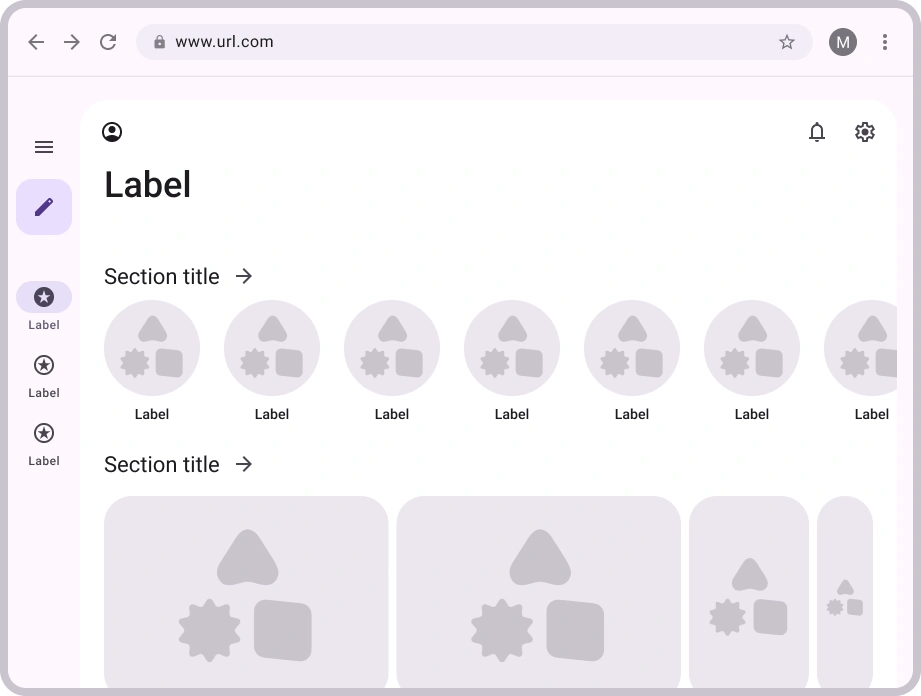Open the first large placeholder card
Image resolution: width=921 pixels, height=696 pixels.
point(246,592)
